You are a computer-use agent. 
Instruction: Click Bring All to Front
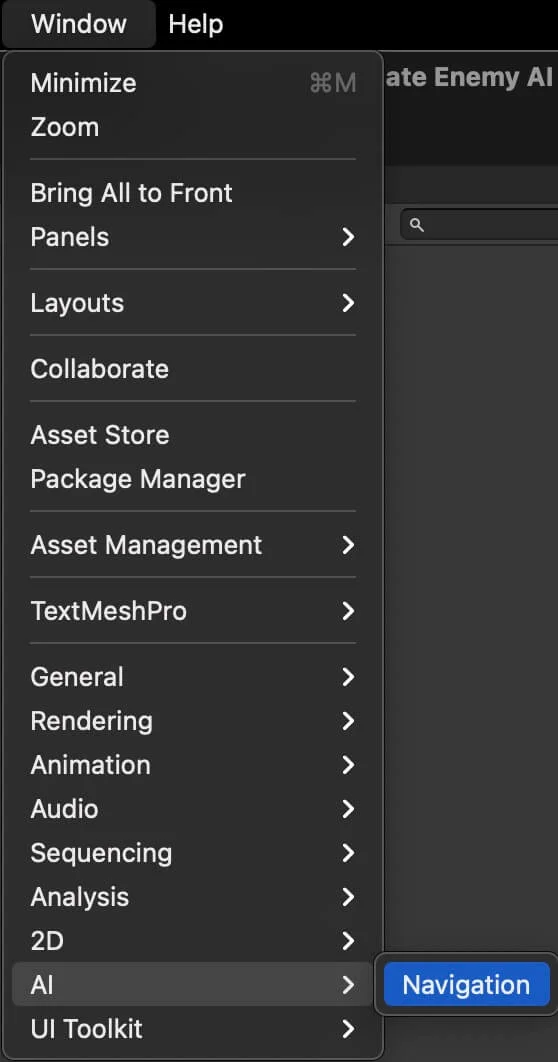click(x=193, y=193)
